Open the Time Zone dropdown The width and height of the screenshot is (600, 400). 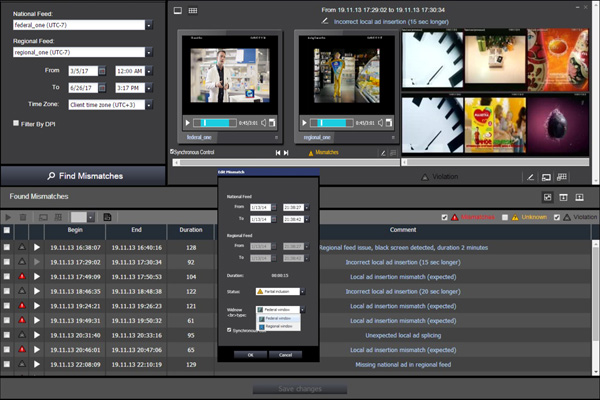coord(149,103)
